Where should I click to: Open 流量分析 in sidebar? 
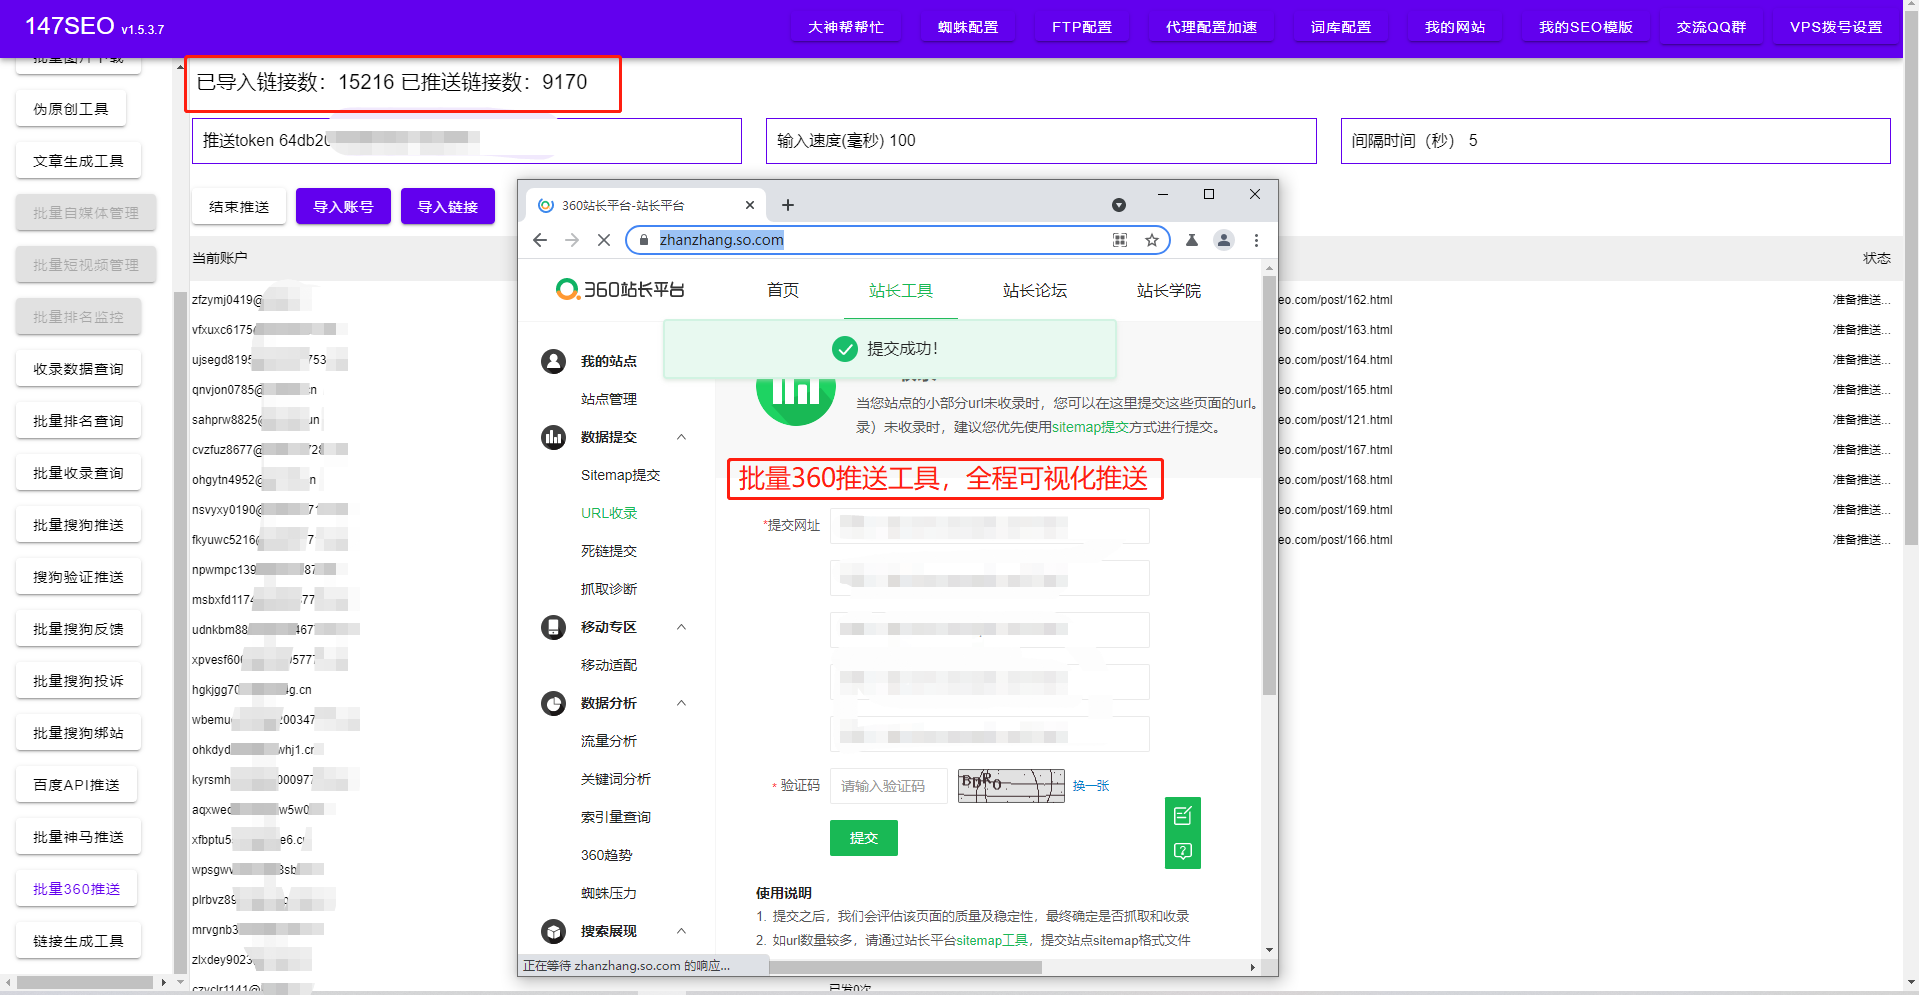click(x=608, y=741)
